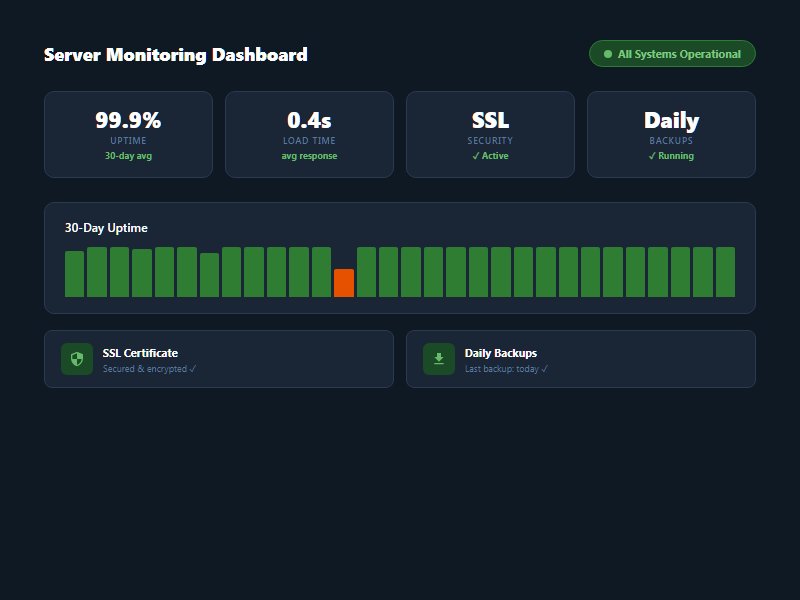
Task: Click the large SSL heading in Security card
Action: 490,120
